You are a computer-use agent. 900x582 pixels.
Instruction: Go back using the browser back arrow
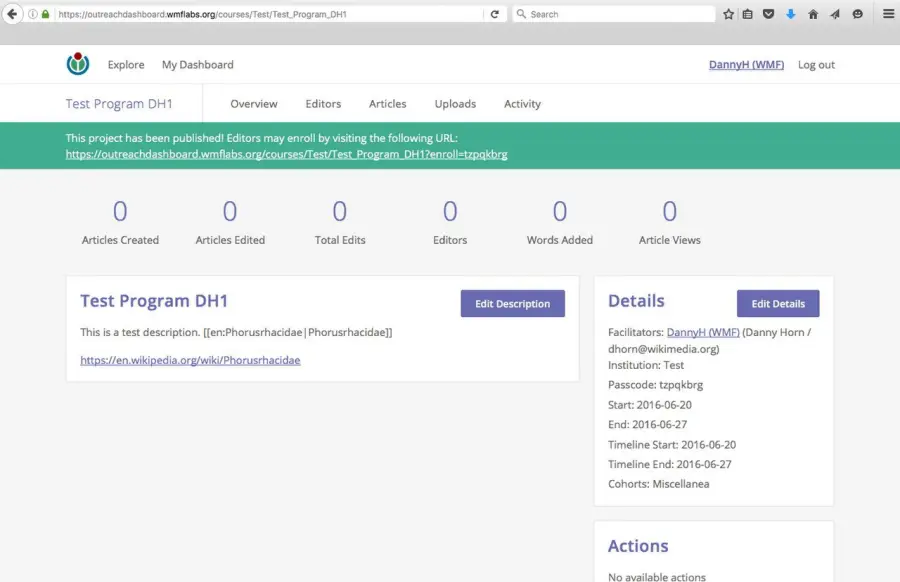tap(12, 14)
